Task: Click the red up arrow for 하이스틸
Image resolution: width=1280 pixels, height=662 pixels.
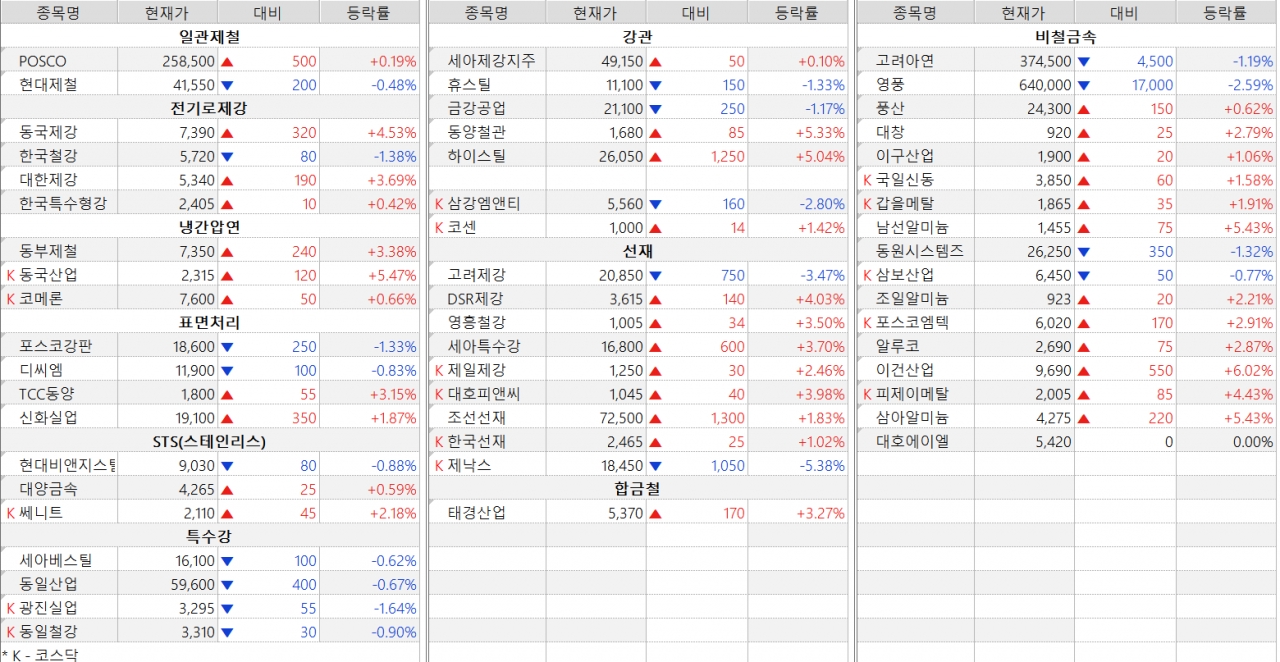Action: point(655,156)
